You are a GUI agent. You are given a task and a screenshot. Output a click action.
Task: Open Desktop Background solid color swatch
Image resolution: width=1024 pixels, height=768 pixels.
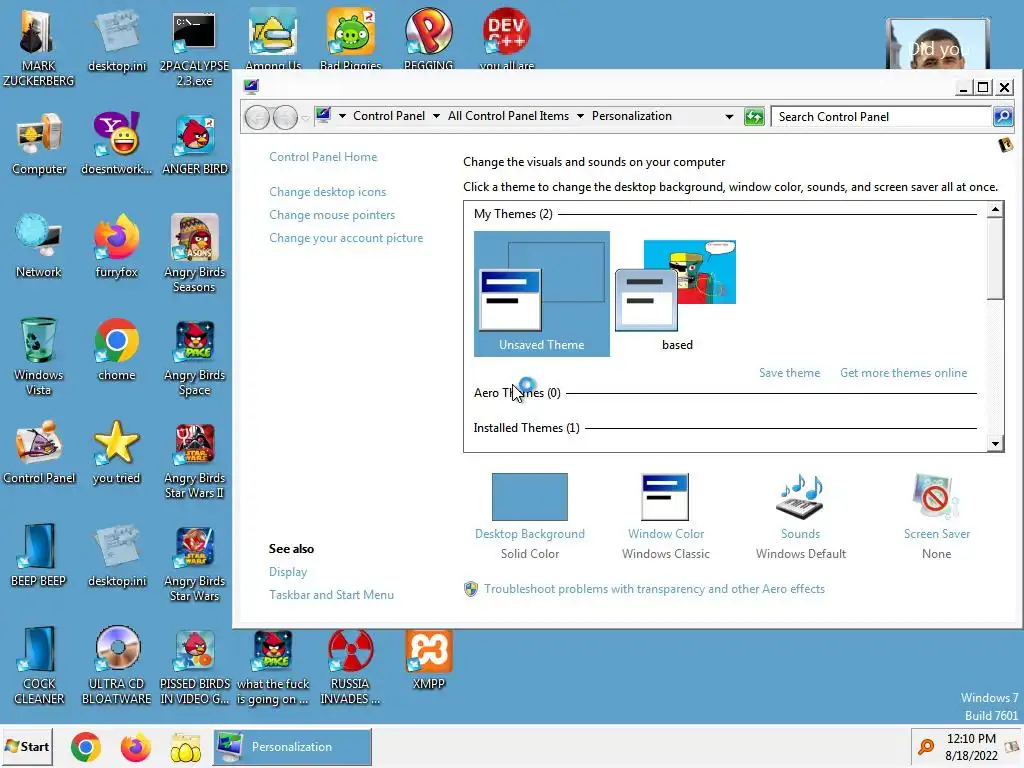530,497
